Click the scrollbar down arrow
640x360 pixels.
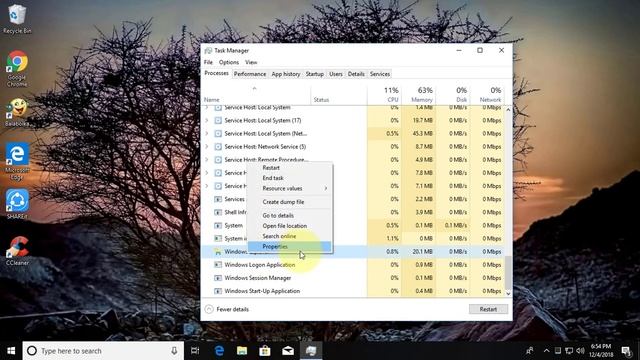508,293
